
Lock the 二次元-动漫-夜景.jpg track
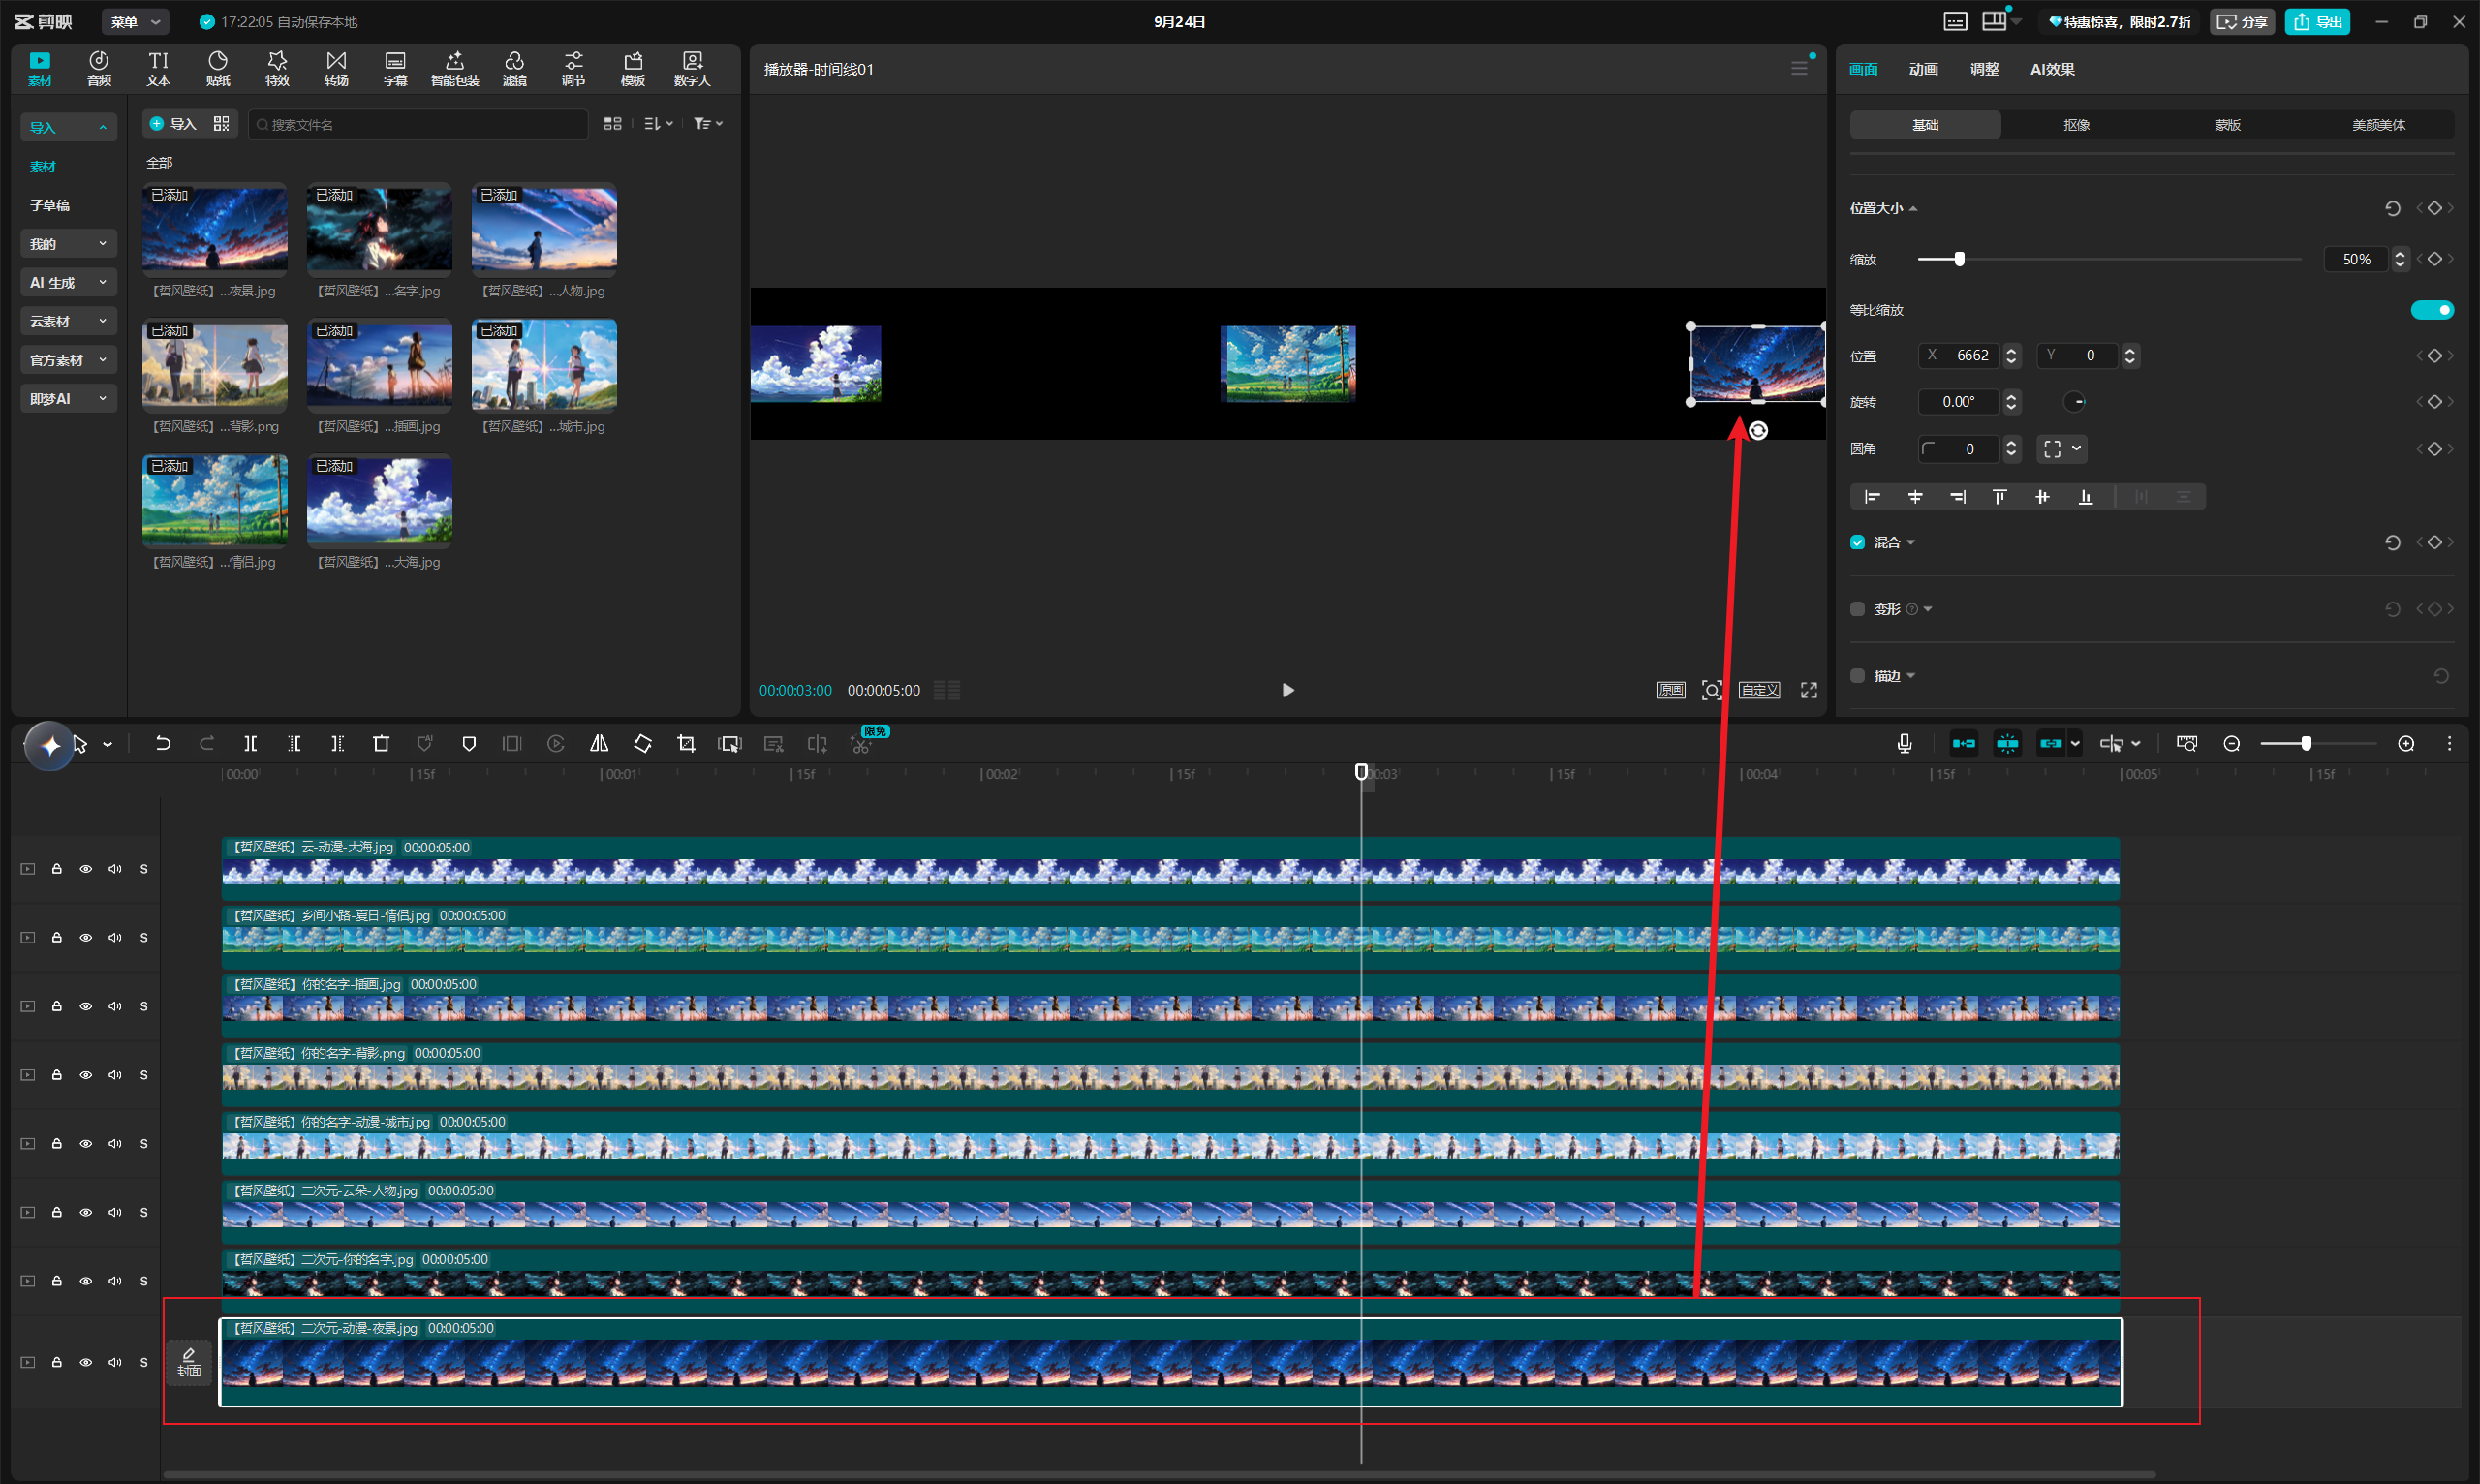point(57,1362)
